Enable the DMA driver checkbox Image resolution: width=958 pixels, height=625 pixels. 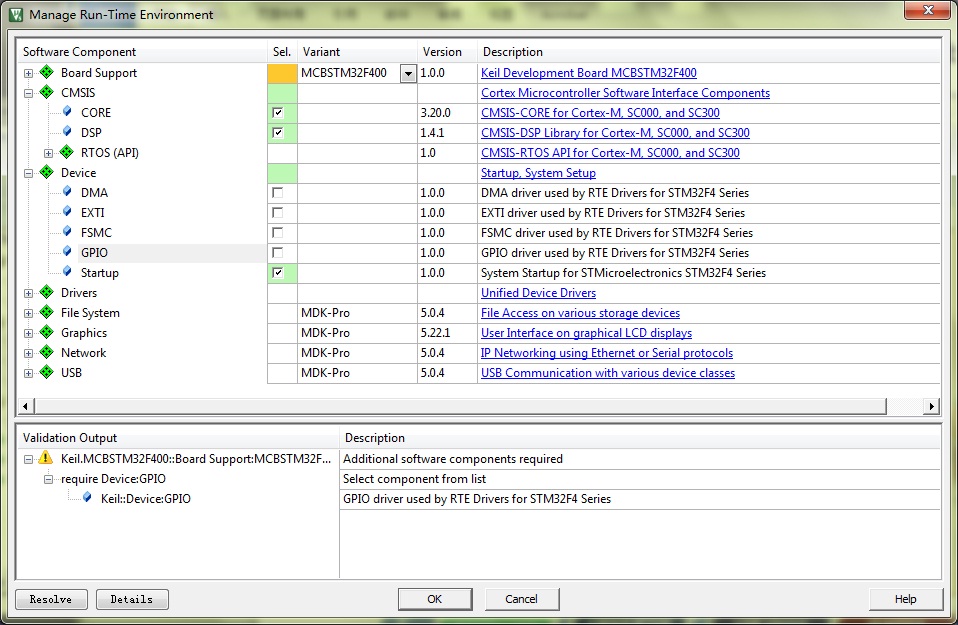pyautogui.click(x=278, y=192)
